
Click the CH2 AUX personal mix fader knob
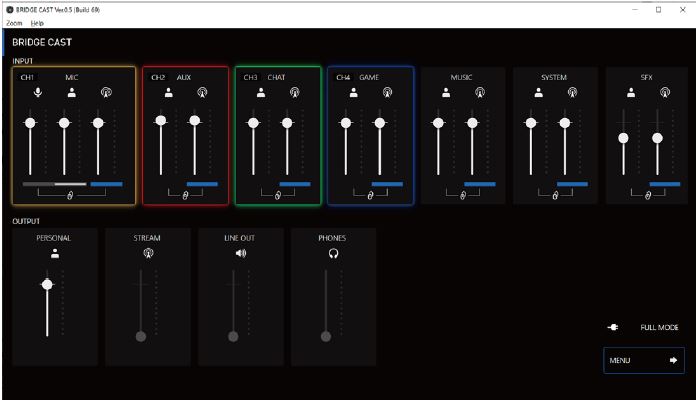pos(161,120)
